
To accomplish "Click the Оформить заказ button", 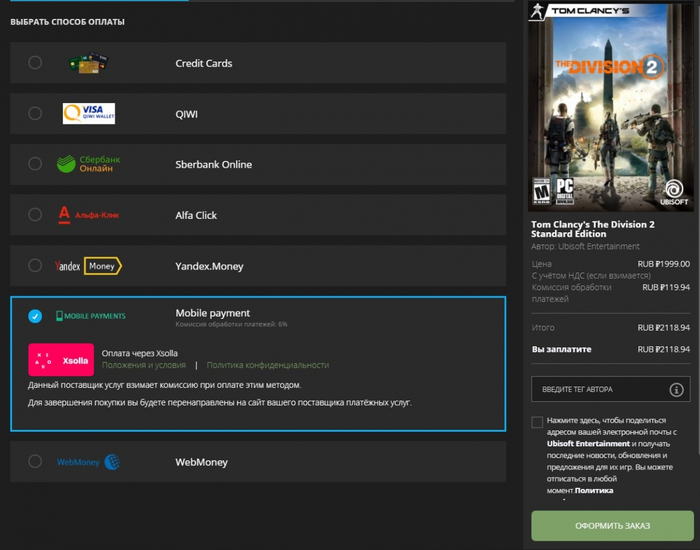I will (612, 526).
